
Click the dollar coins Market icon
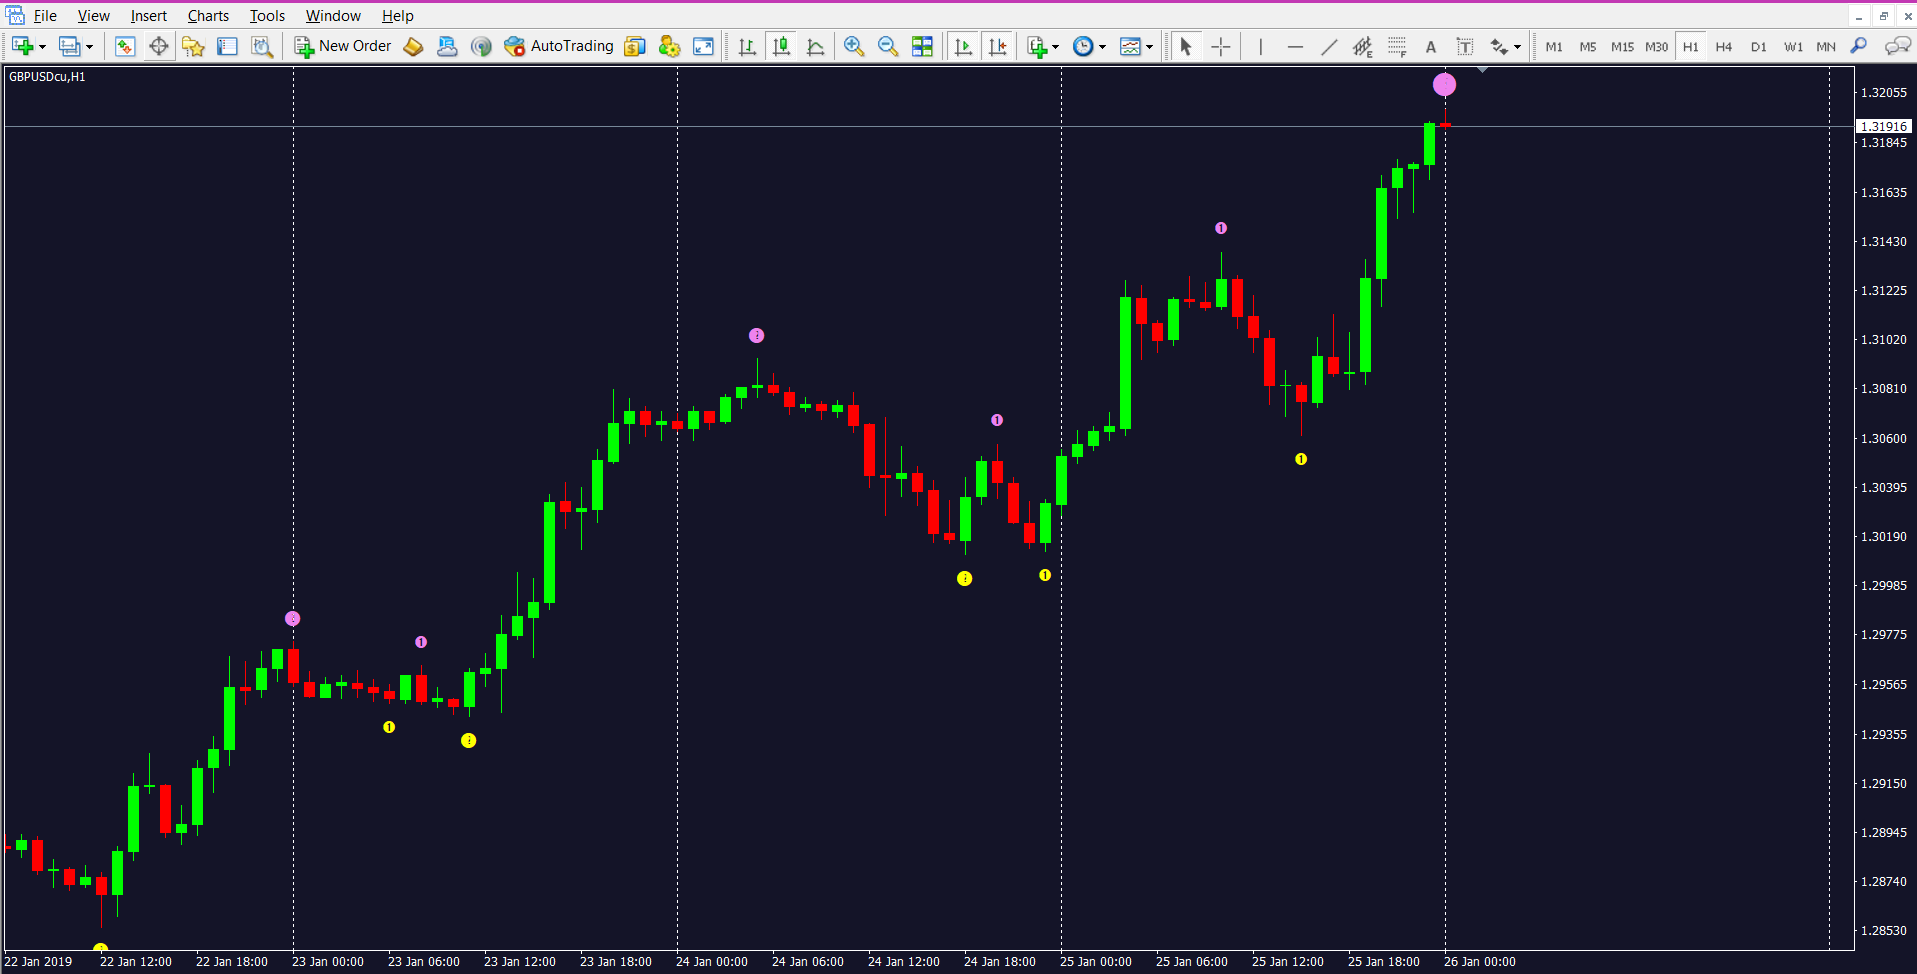(x=635, y=46)
